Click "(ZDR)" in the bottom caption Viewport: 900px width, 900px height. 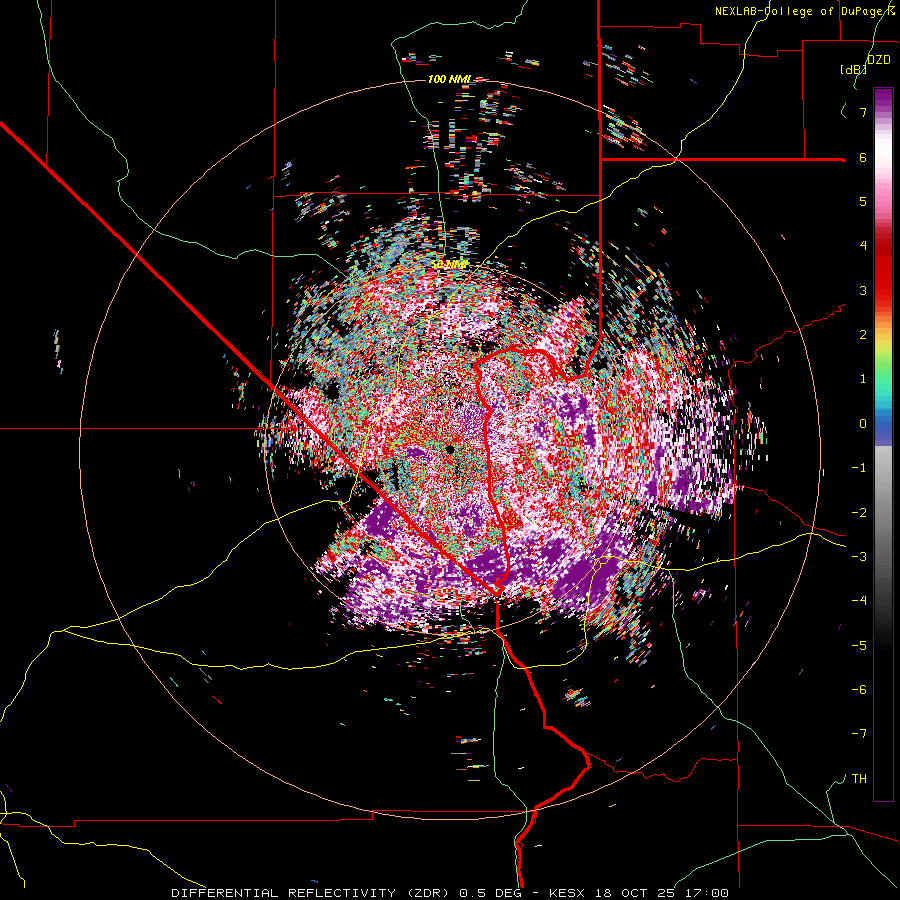click(427, 893)
